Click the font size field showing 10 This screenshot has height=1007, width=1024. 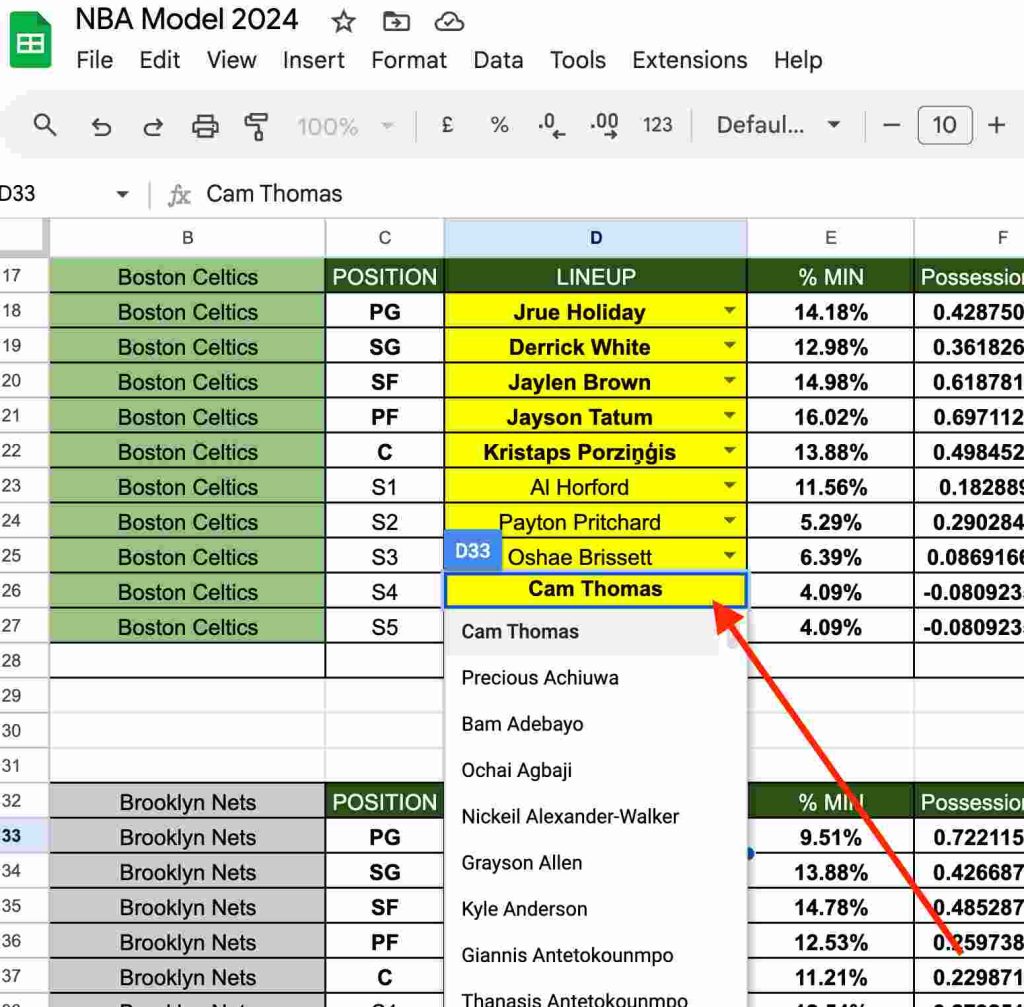click(x=945, y=125)
